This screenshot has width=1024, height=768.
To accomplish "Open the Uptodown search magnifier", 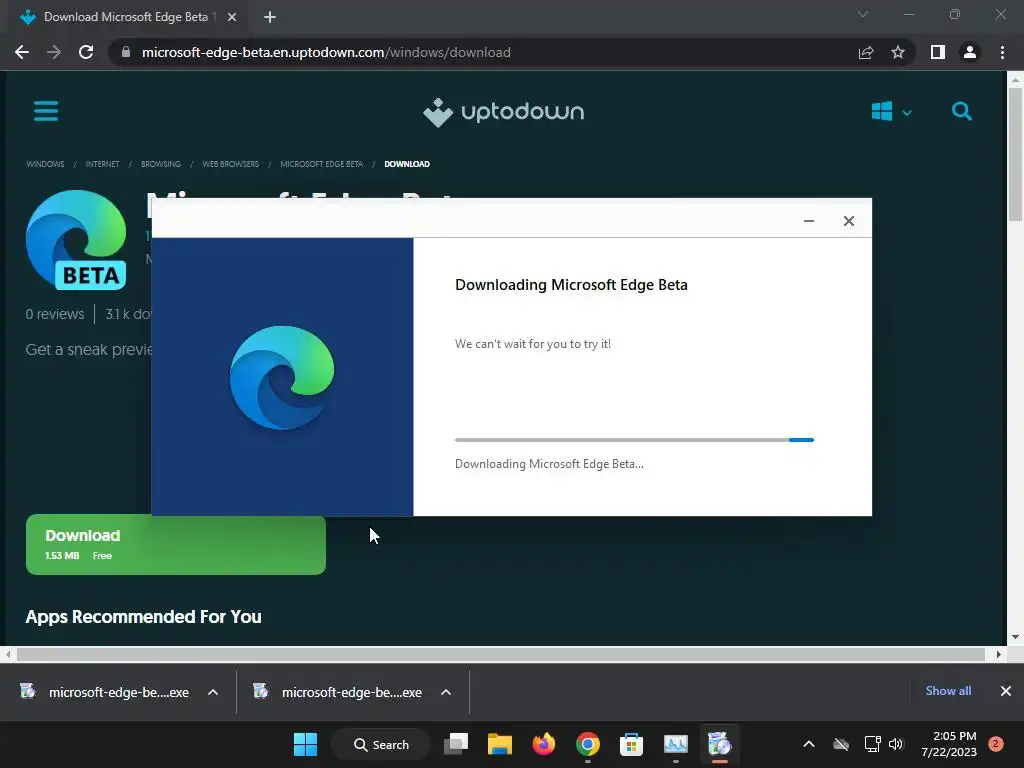I will pos(961,112).
